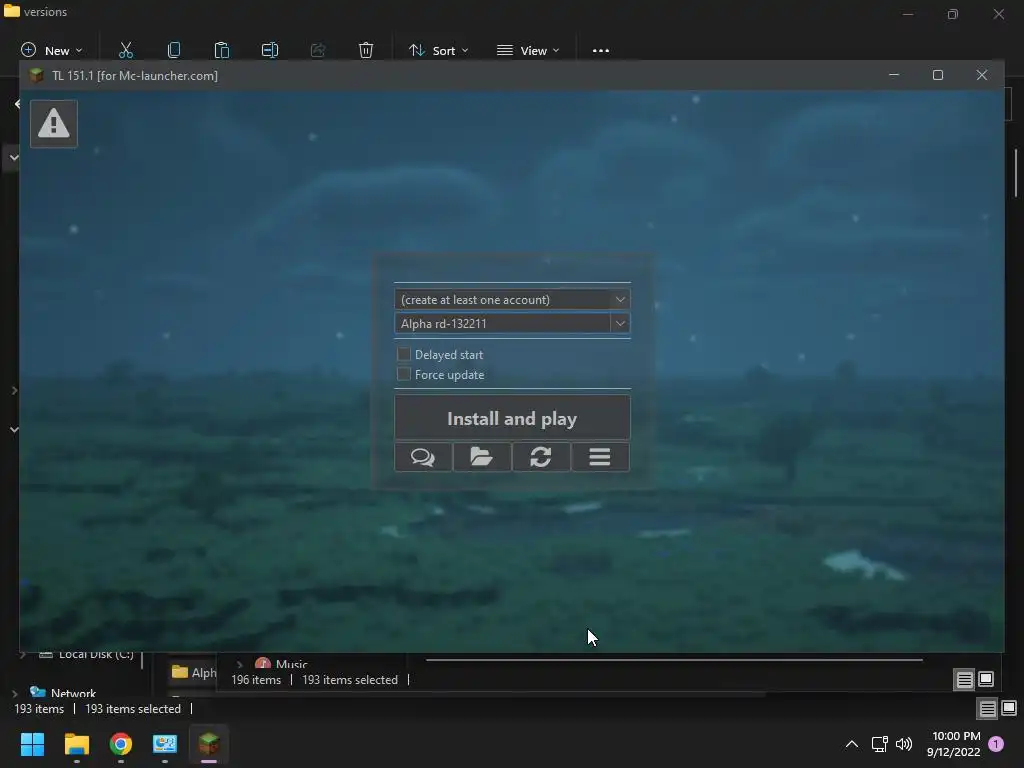Click the Minecraft launcher taskbar icon

click(x=209, y=744)
